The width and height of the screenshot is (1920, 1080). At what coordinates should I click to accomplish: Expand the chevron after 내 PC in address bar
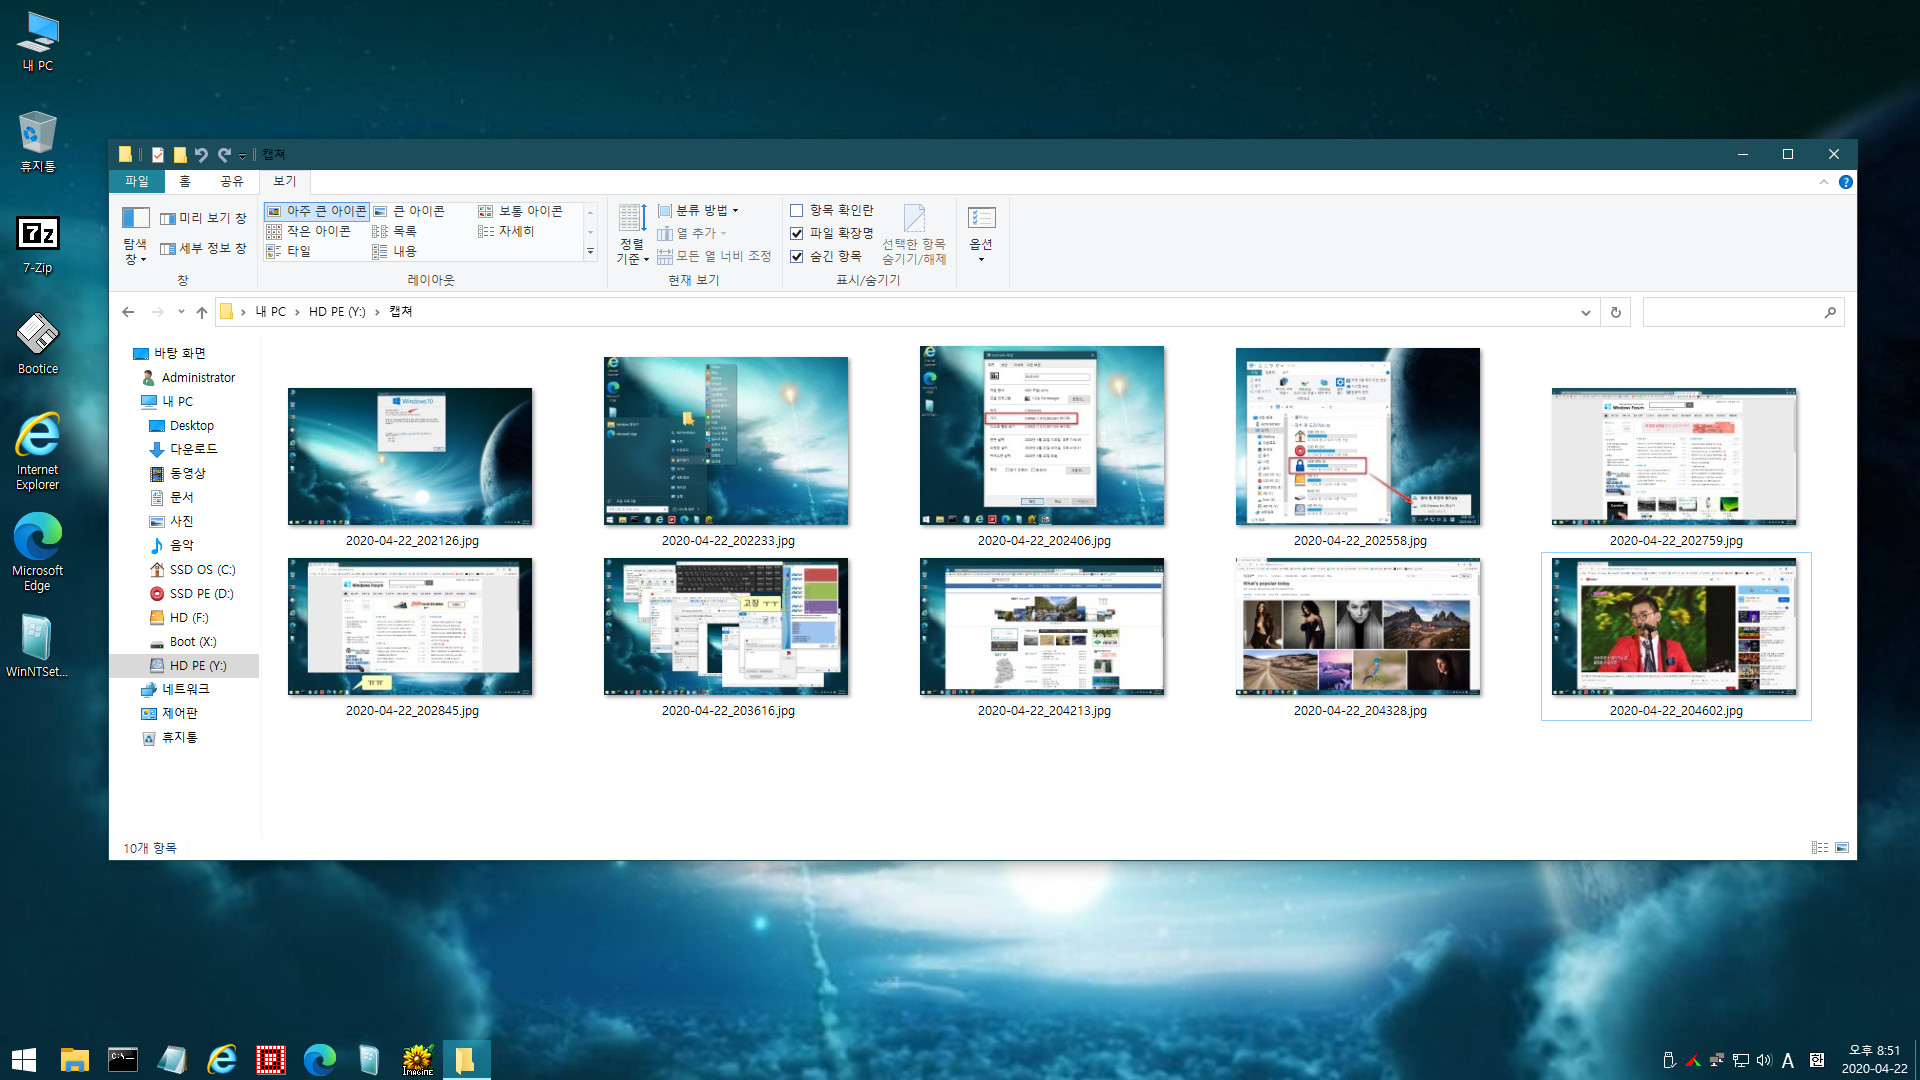tap(297, 312)
